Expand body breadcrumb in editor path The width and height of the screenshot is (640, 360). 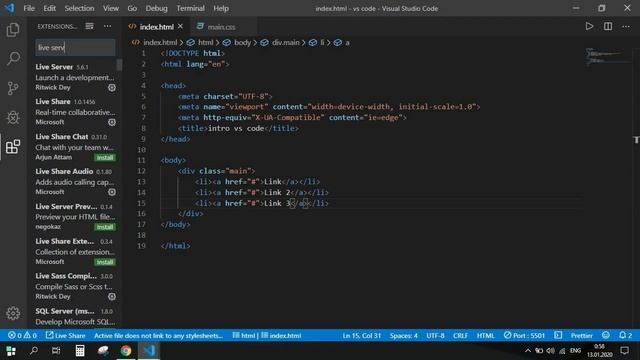coord(242,42)
